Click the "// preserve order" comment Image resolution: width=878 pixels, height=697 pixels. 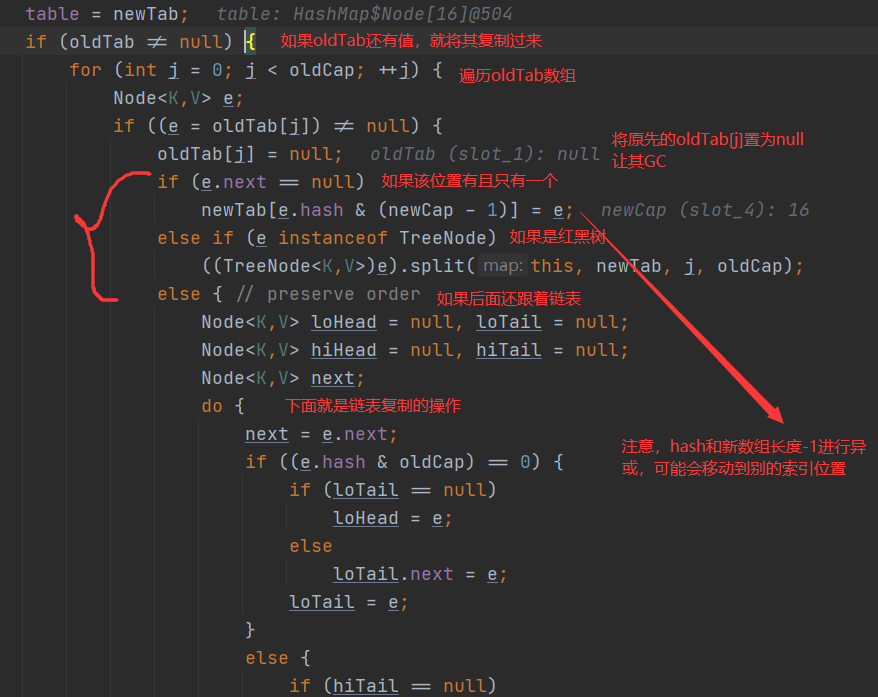pos(328,294)
